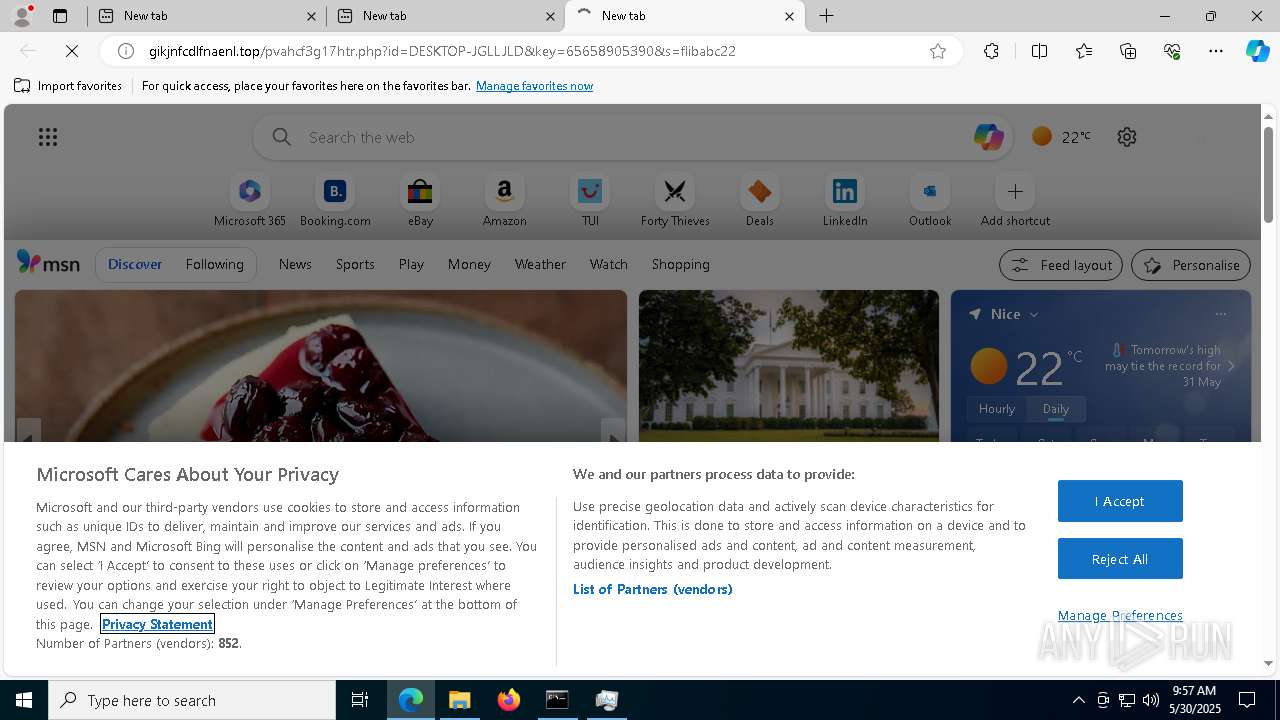Open page settings gear icon
This screenshot has height=720, width=1280.
point(1127,137)
